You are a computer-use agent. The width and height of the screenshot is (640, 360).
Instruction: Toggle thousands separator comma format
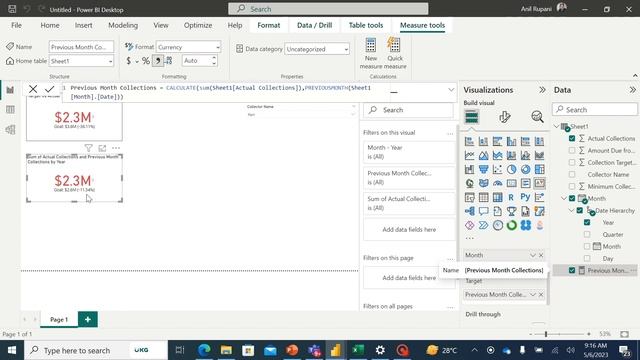(158, 61)
